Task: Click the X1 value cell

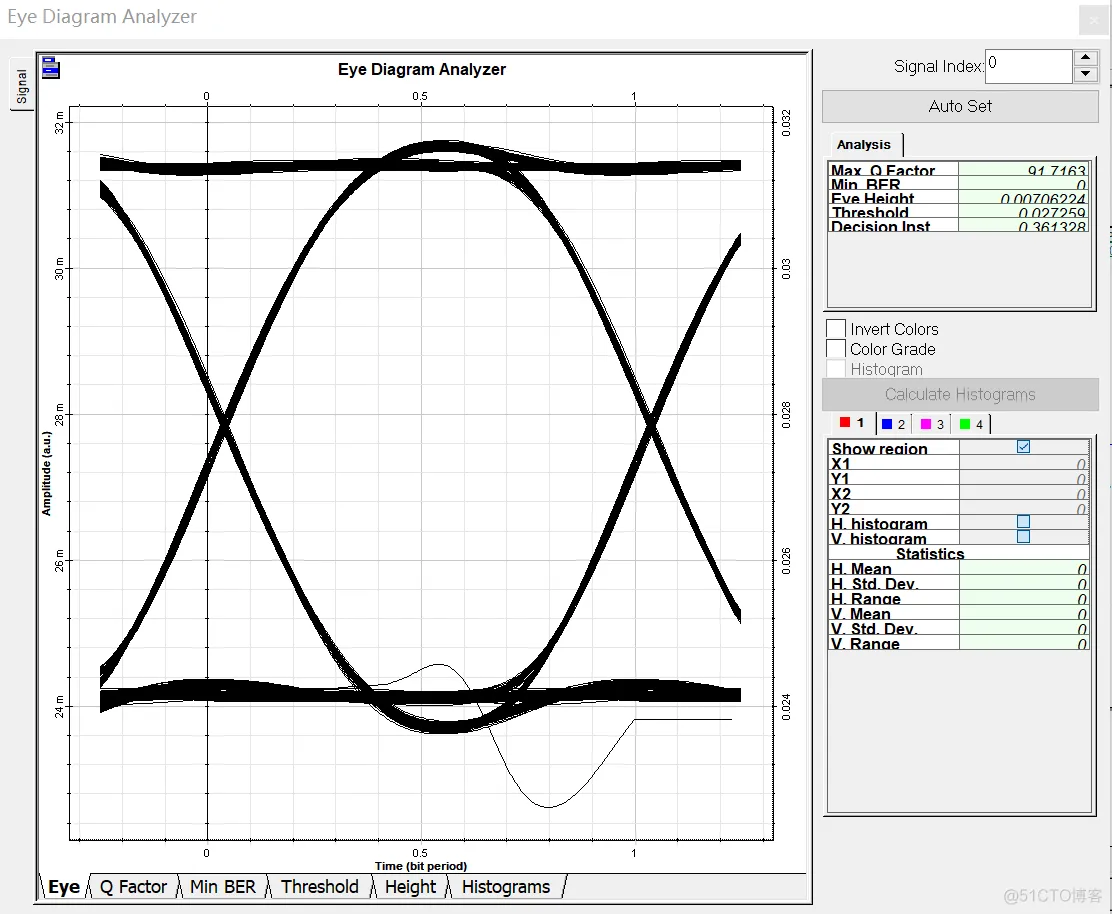Action: point(1023,462)
